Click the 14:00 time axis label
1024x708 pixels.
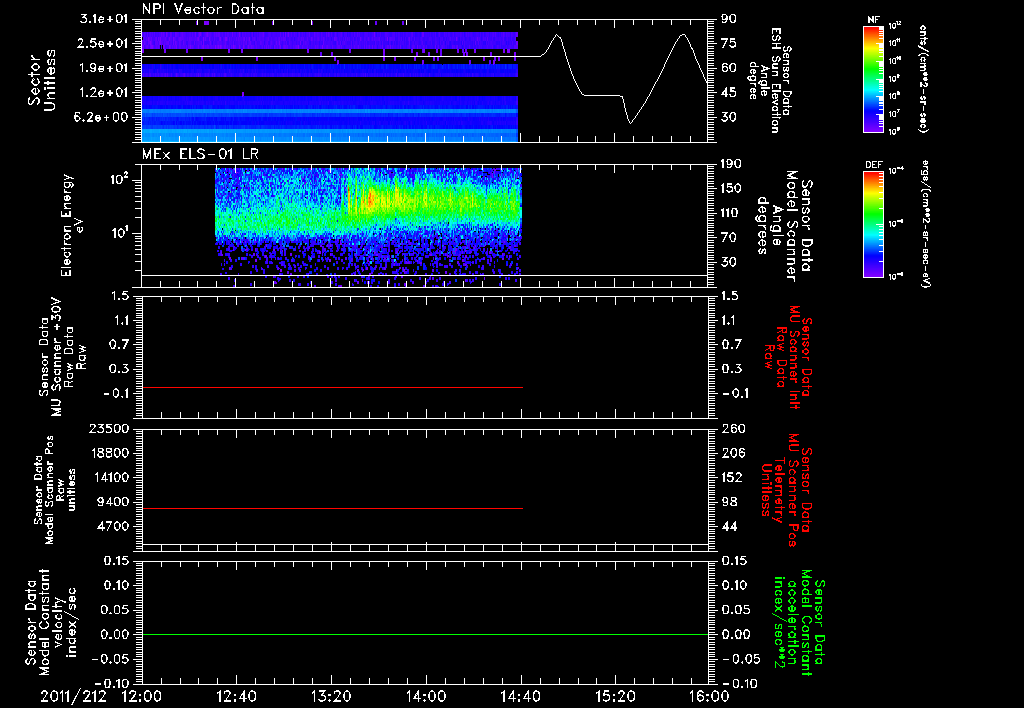click(x=426, y=696)
